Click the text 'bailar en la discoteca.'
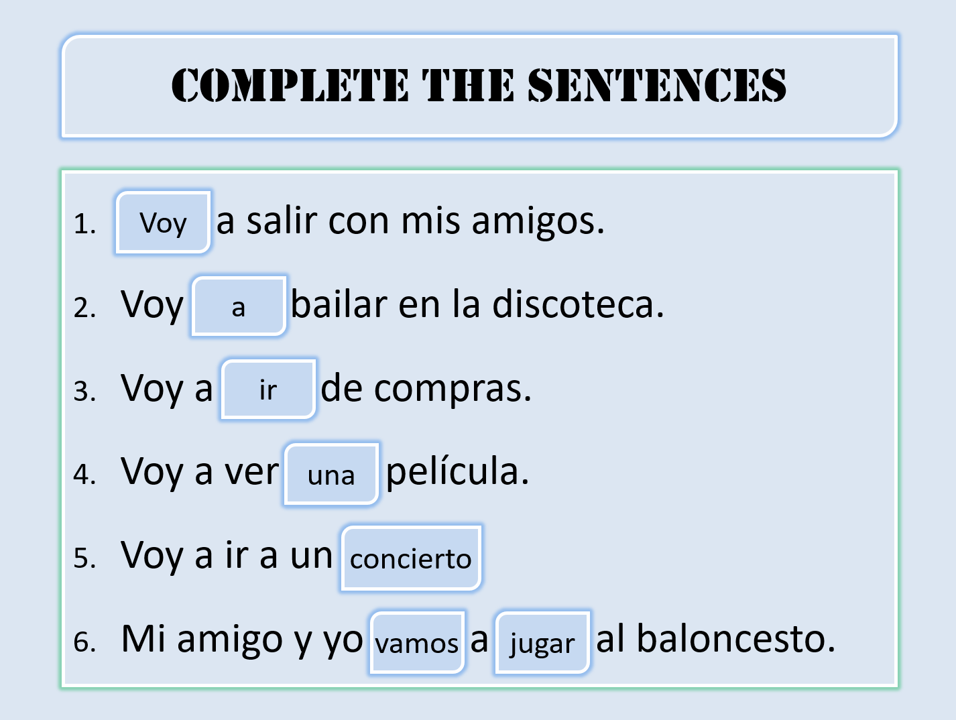956x720 pixels. tap(477, 304)
